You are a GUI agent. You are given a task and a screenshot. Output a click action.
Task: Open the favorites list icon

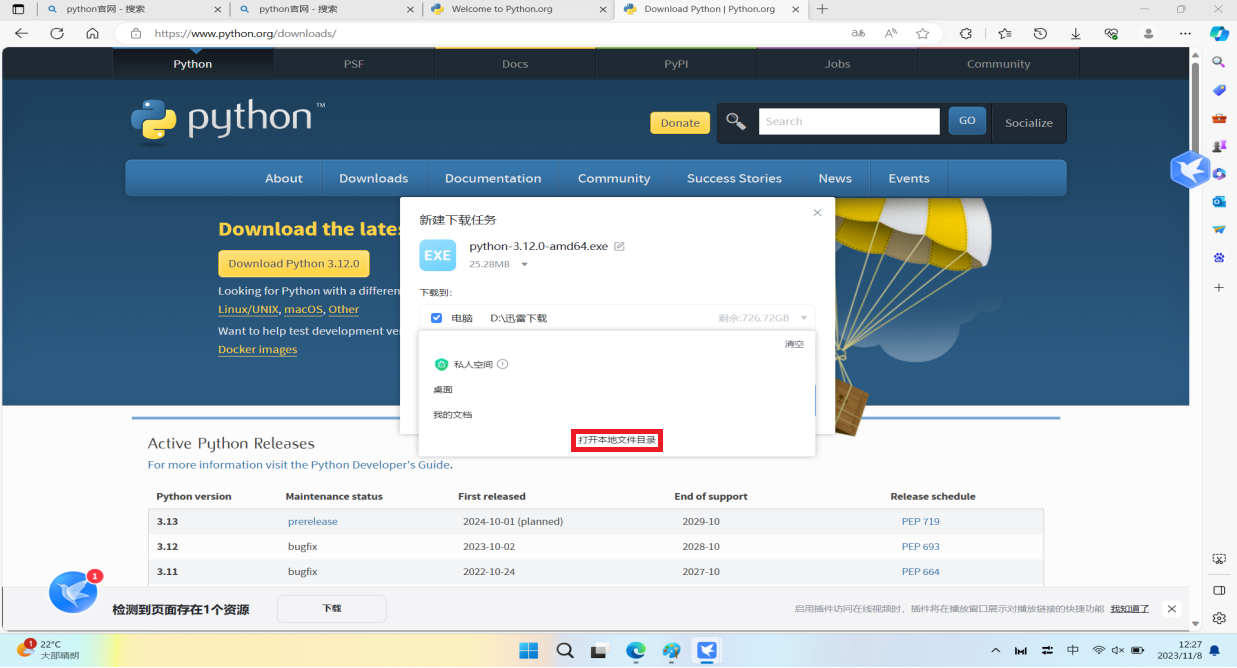1004,33
